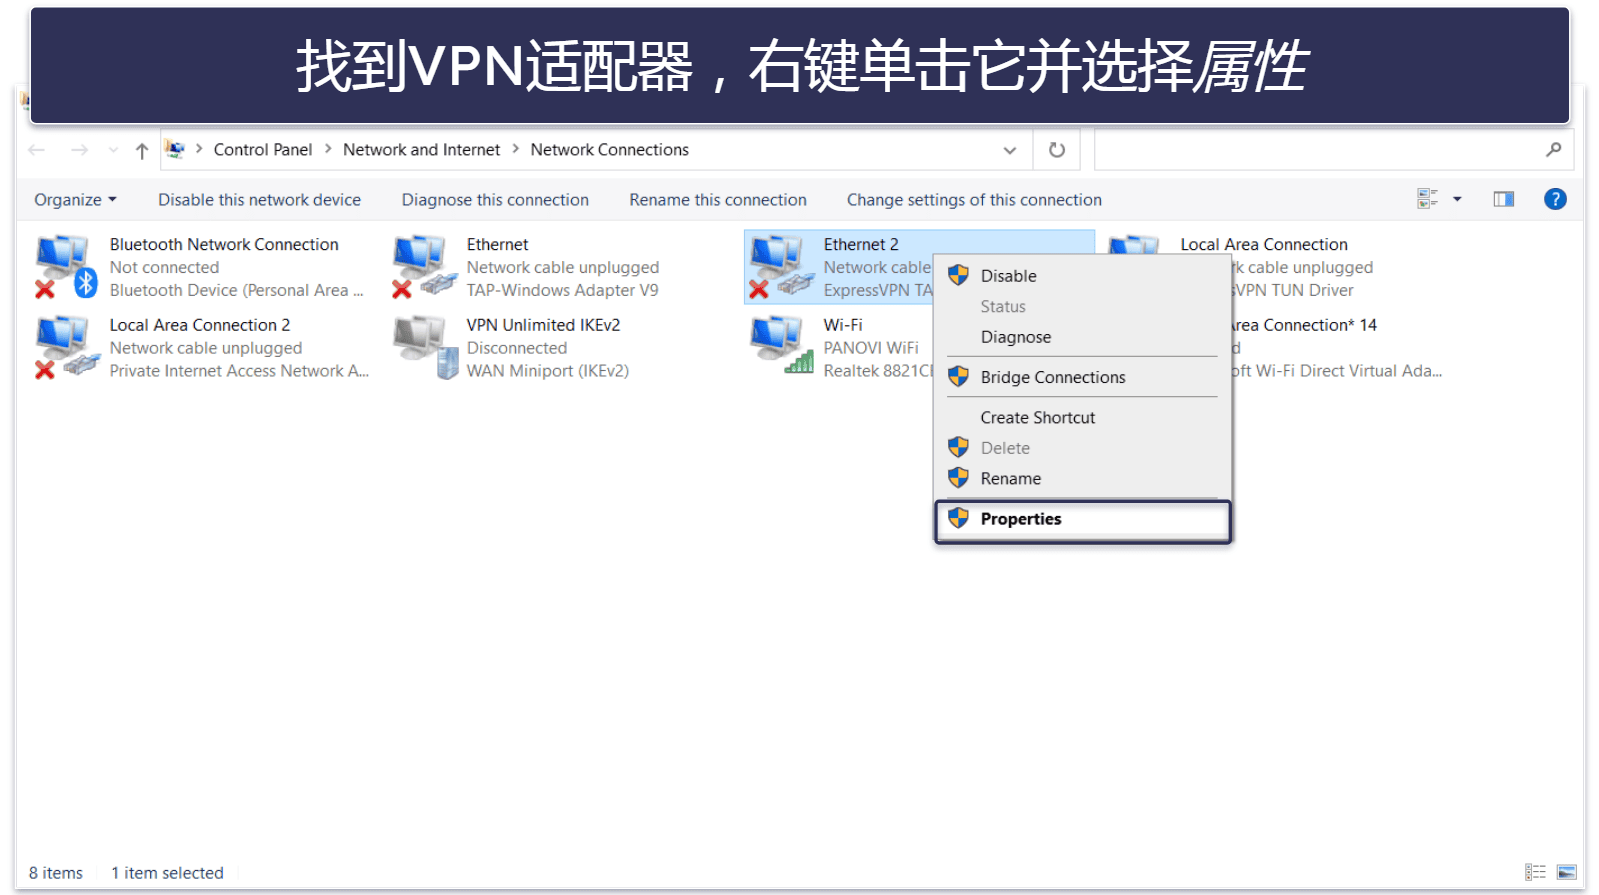Click the address bar location icon
Viewport: 1599px width, 895px height.
click(x=175, y=149)
